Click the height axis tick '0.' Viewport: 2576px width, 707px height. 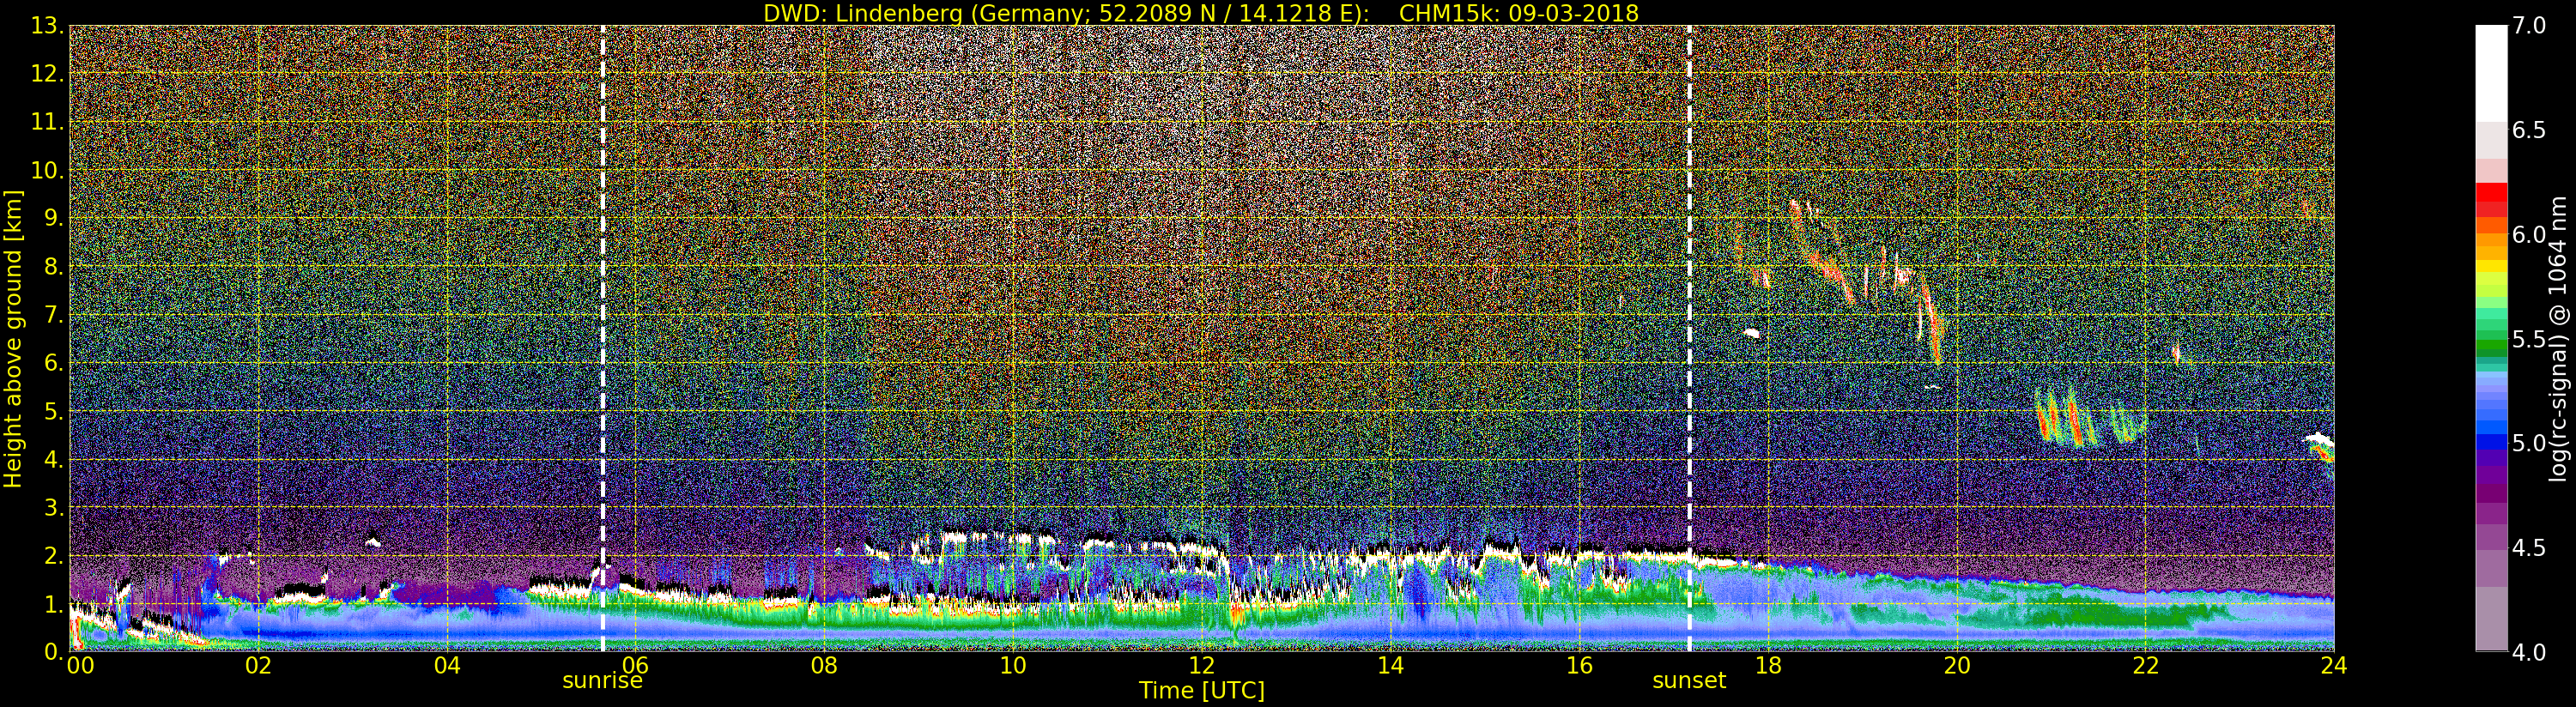(x=54, y=652)
